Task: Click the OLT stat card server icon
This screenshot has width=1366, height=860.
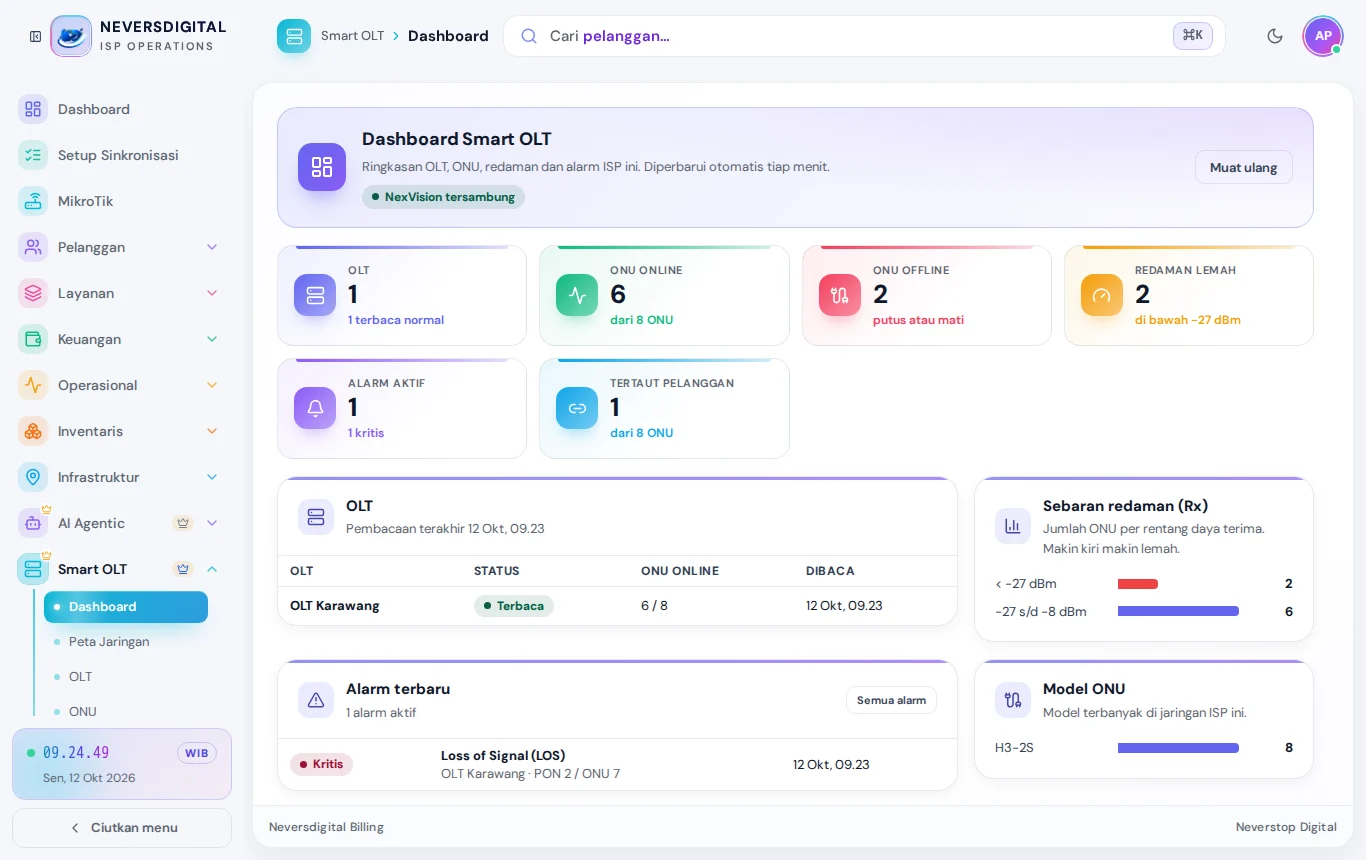Action: [x=315, y=295]
